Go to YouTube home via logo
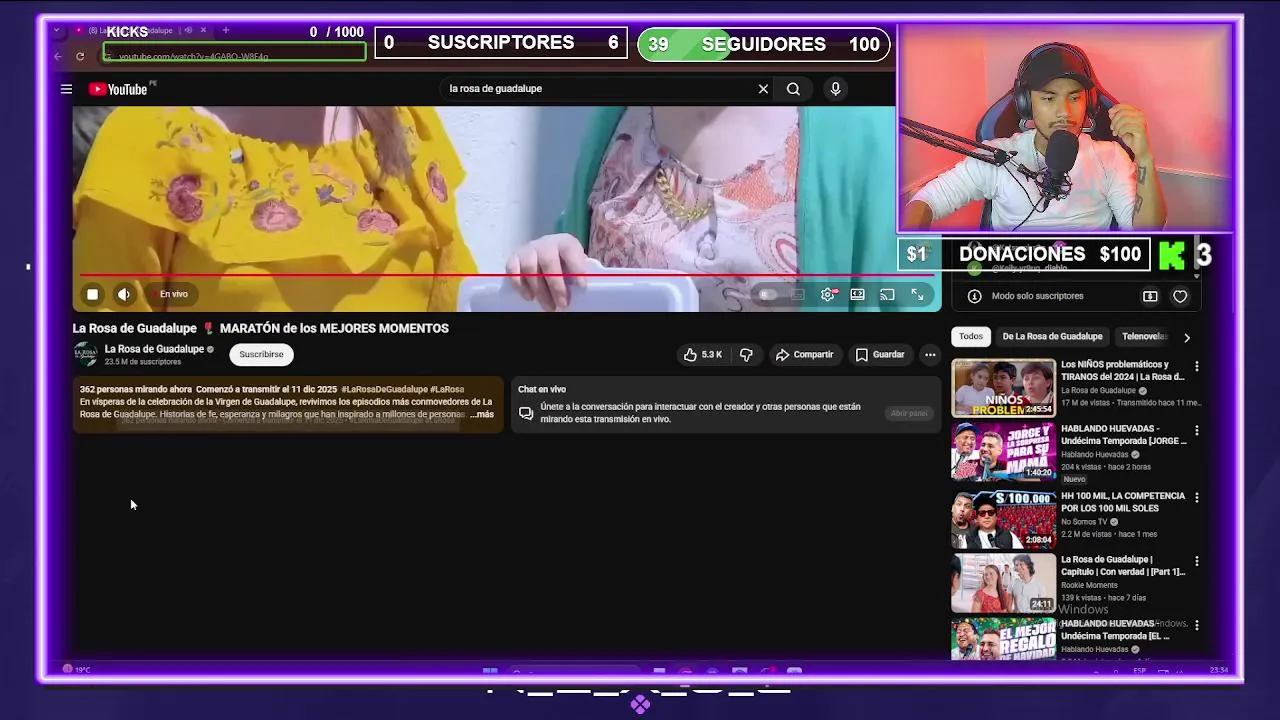This screenshot has width=1280, height=720. pos(118,89)
